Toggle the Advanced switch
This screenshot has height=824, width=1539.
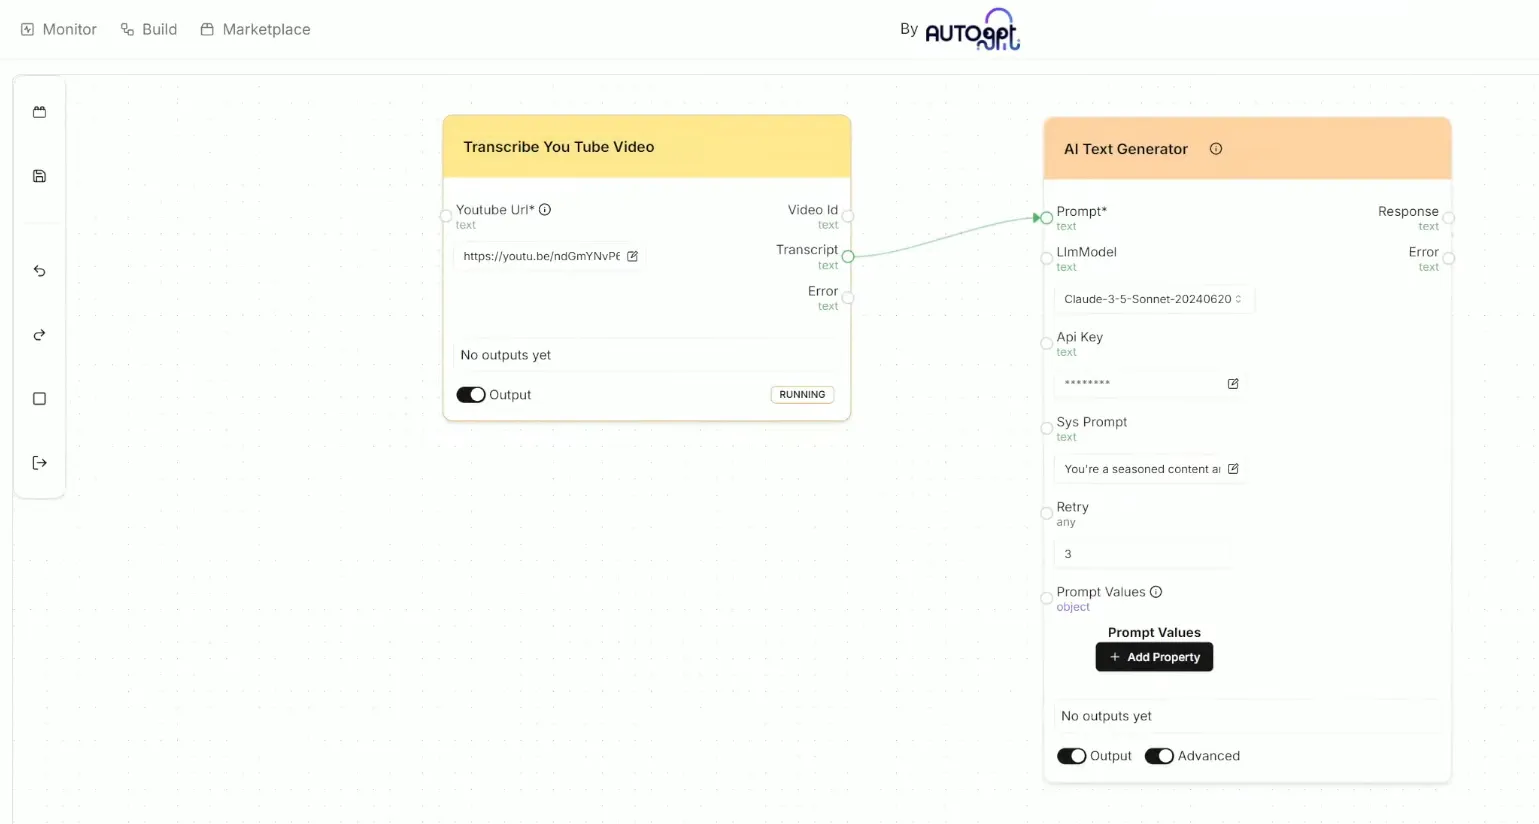pos(1160,756)
